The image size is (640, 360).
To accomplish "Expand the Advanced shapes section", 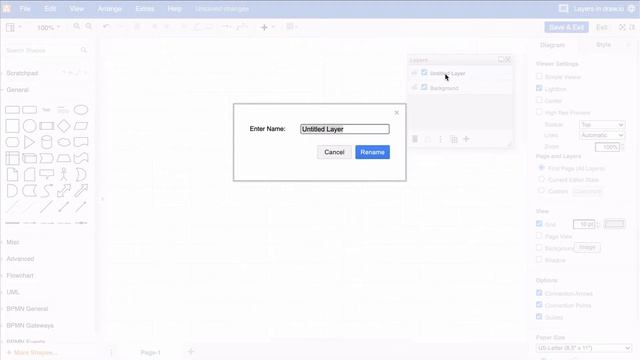I will coord(20,259).
